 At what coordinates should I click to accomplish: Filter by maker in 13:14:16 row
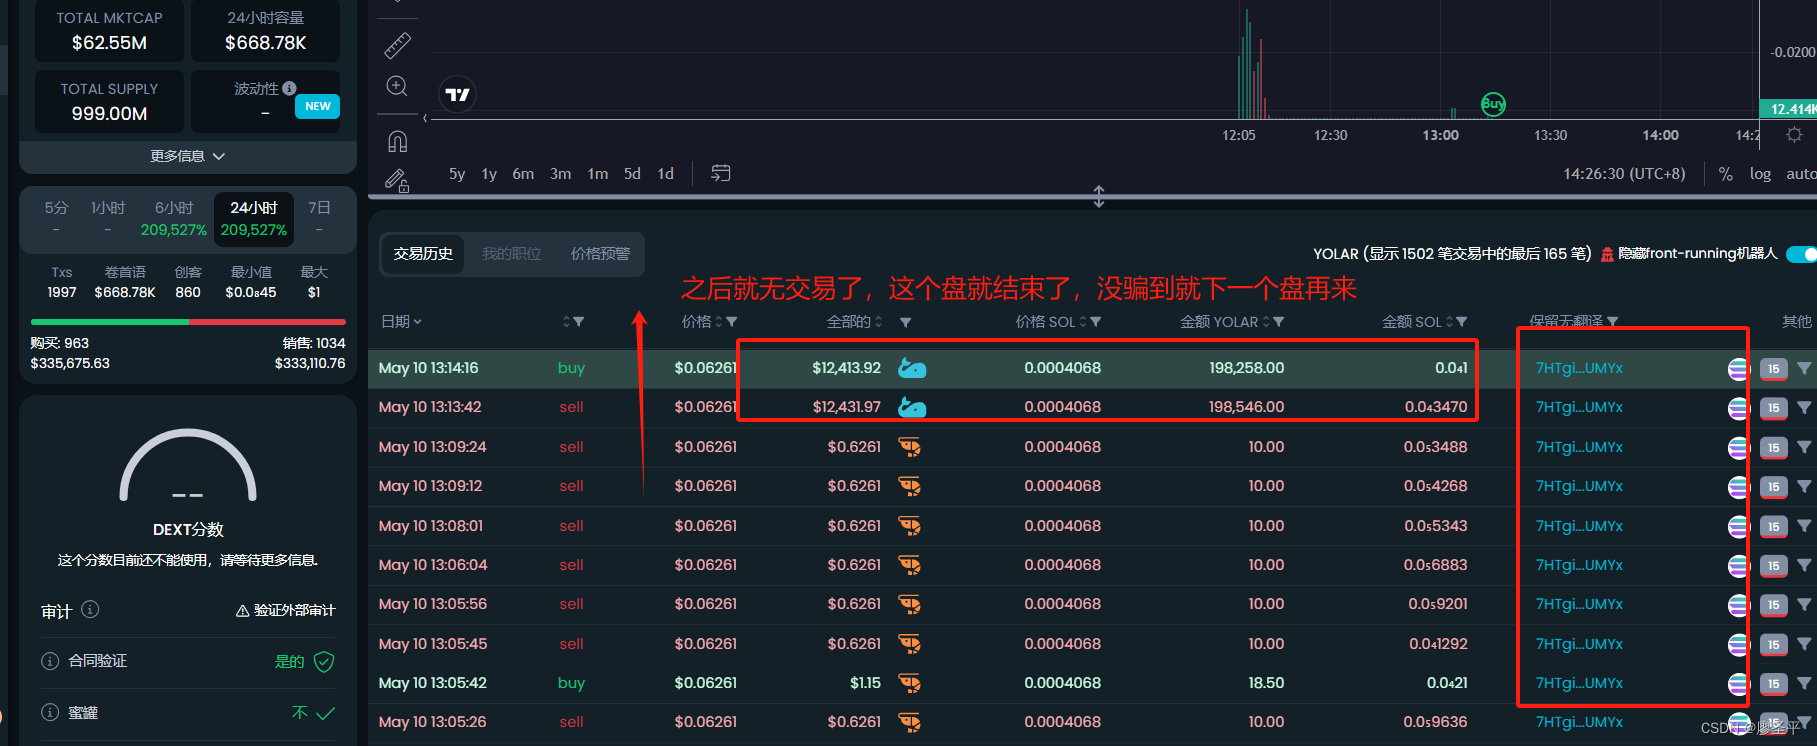pyautogui.click(x=1804, y=368)
